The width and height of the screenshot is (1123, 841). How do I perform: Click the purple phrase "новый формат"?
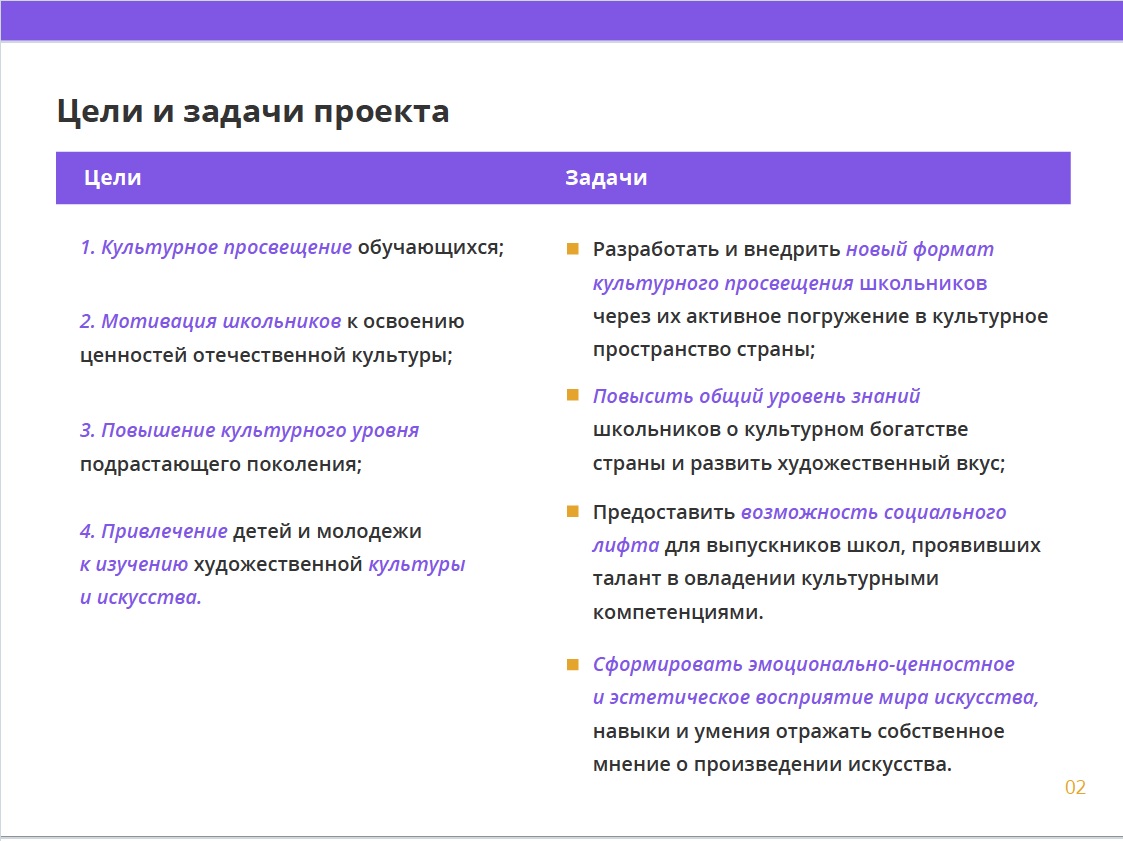point(920,249)
